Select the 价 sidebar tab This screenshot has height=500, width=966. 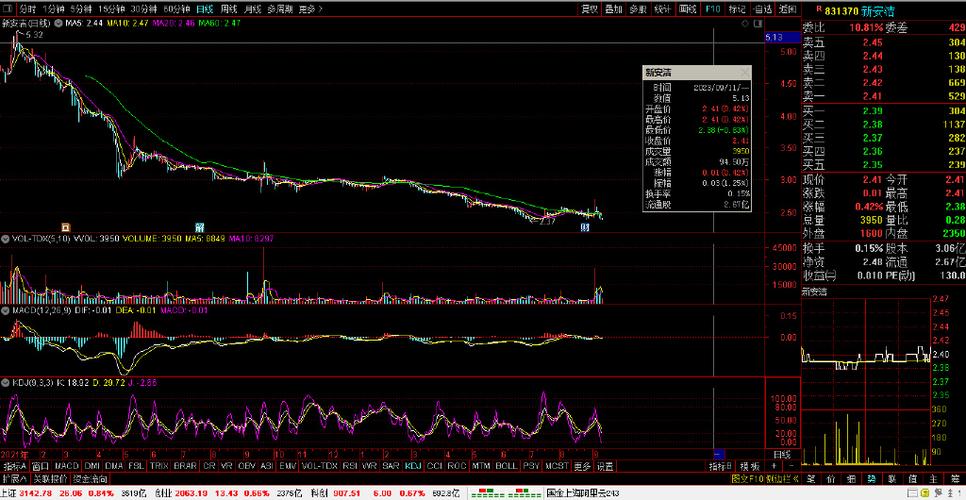click(x=832, y=478)
